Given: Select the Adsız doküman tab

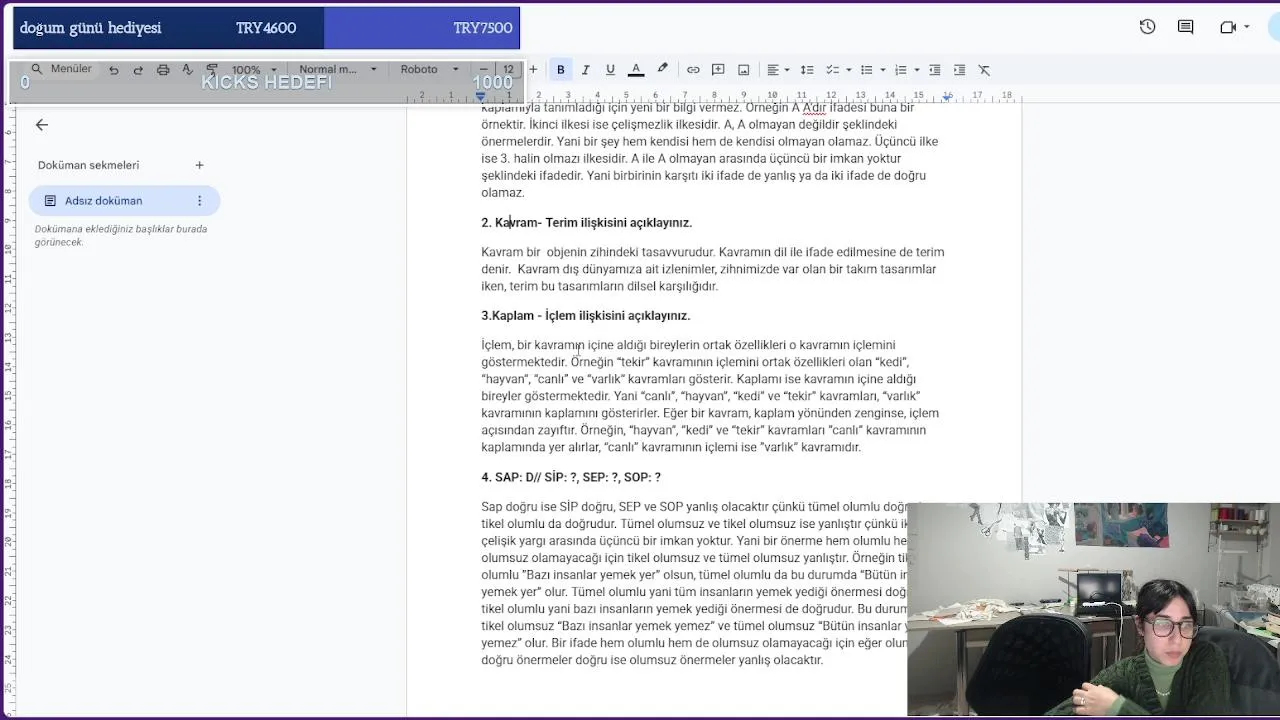Looking at the screenshot, I should tap(124, 201).
